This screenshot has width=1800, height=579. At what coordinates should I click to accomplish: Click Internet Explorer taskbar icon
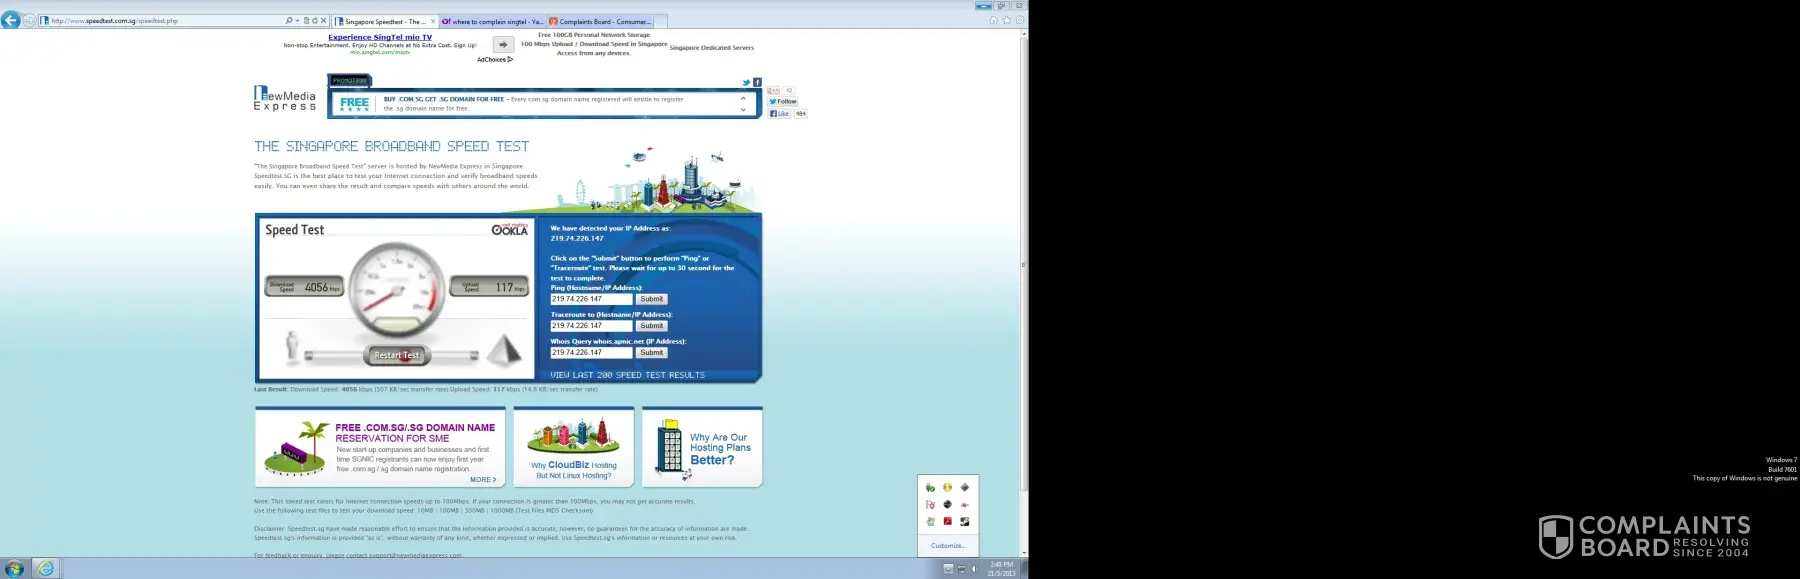[x=45, y=569]
